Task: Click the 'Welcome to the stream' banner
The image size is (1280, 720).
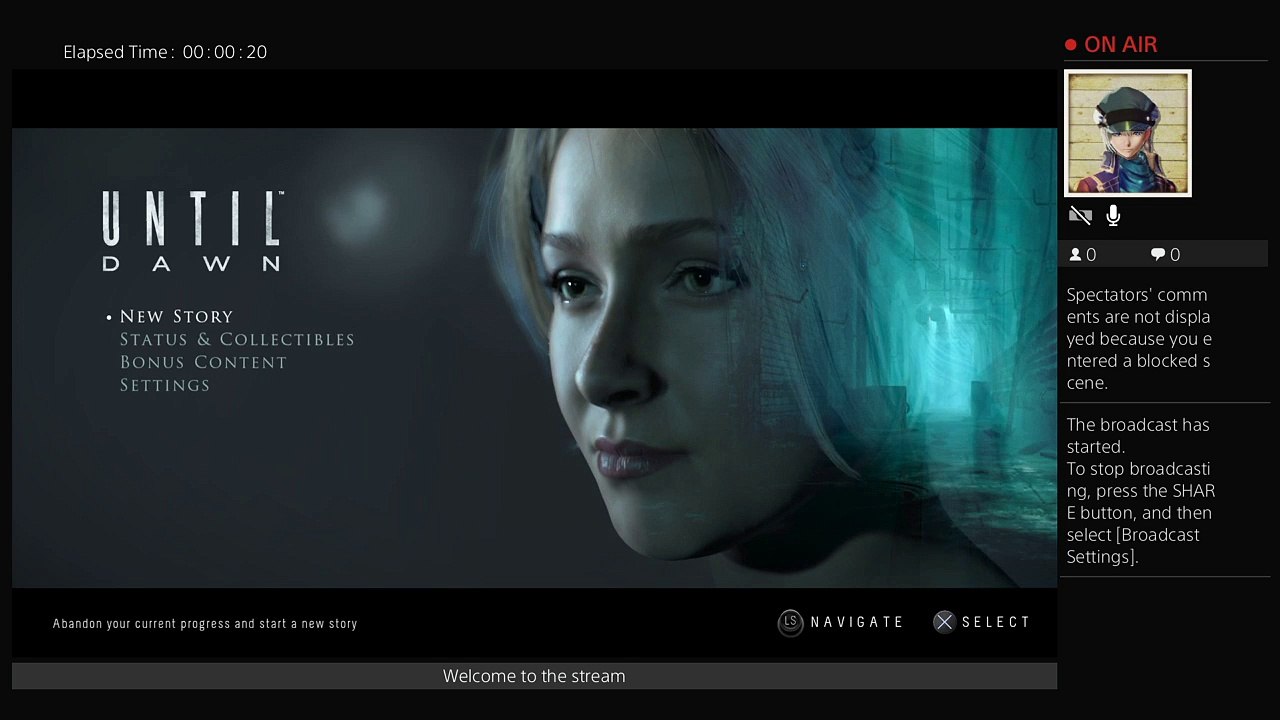Action: point(534,676)
